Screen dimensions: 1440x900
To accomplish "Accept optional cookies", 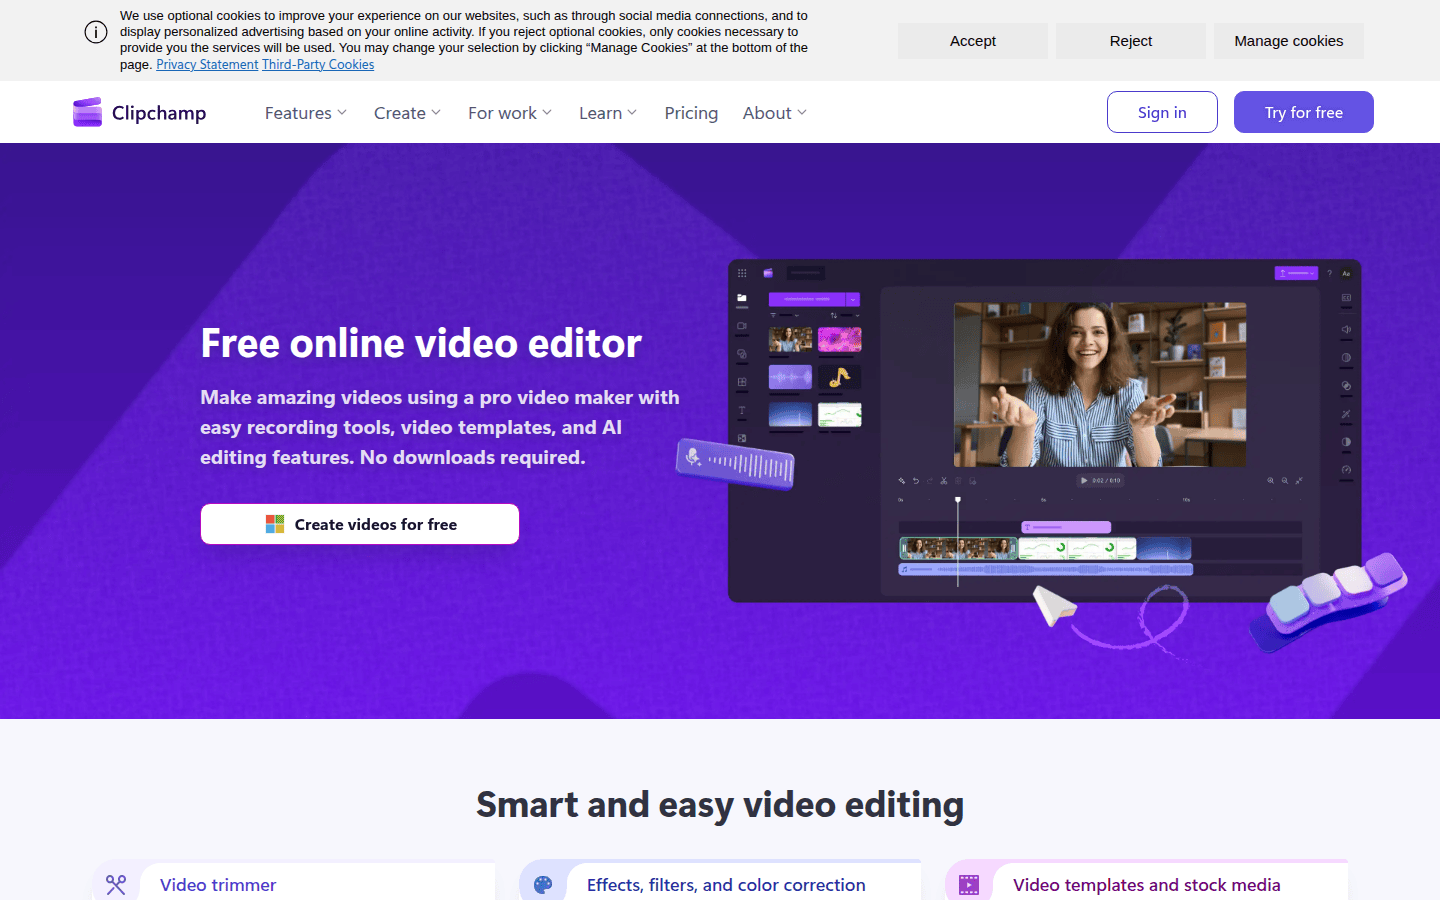I will click(x=972, y=41).
